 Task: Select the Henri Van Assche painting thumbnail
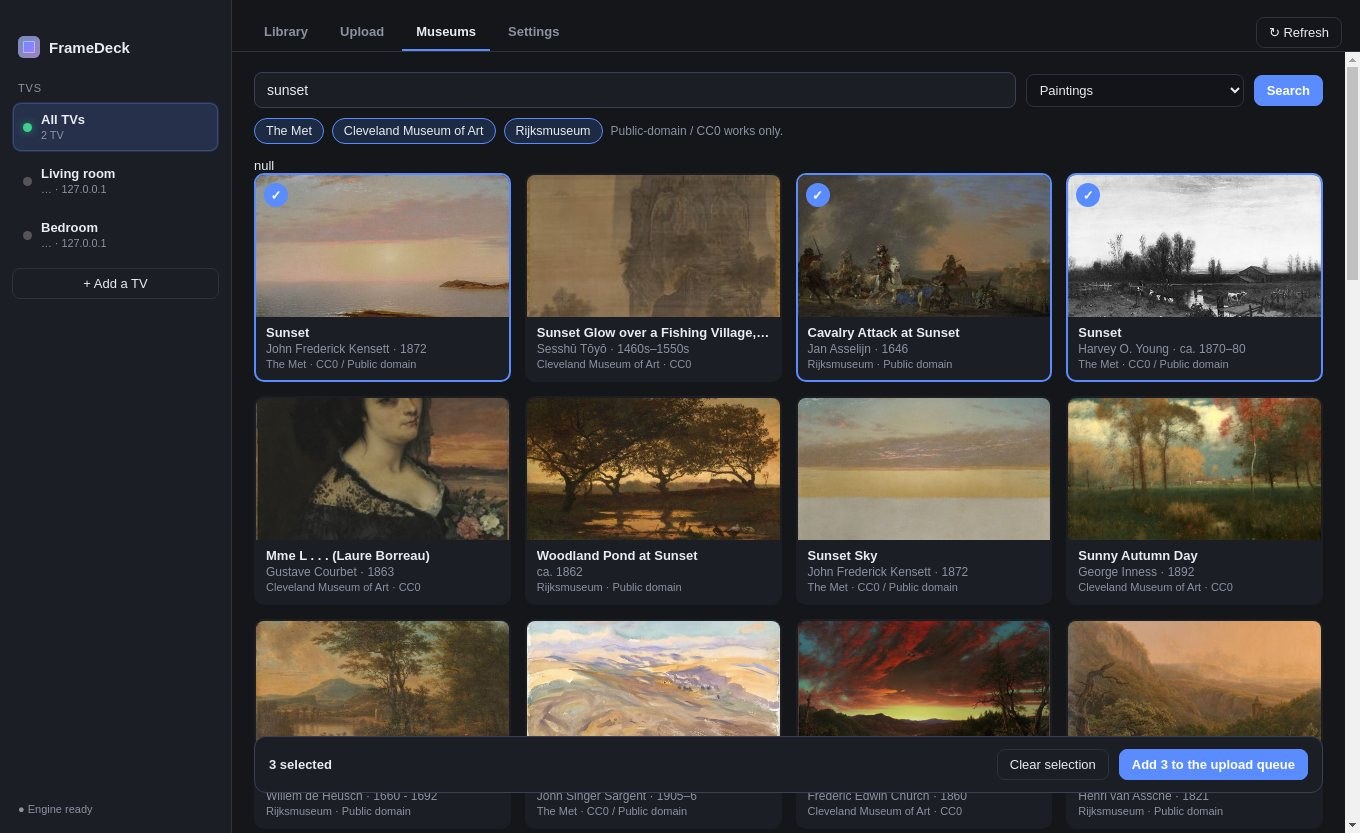tap(1194, 679)
